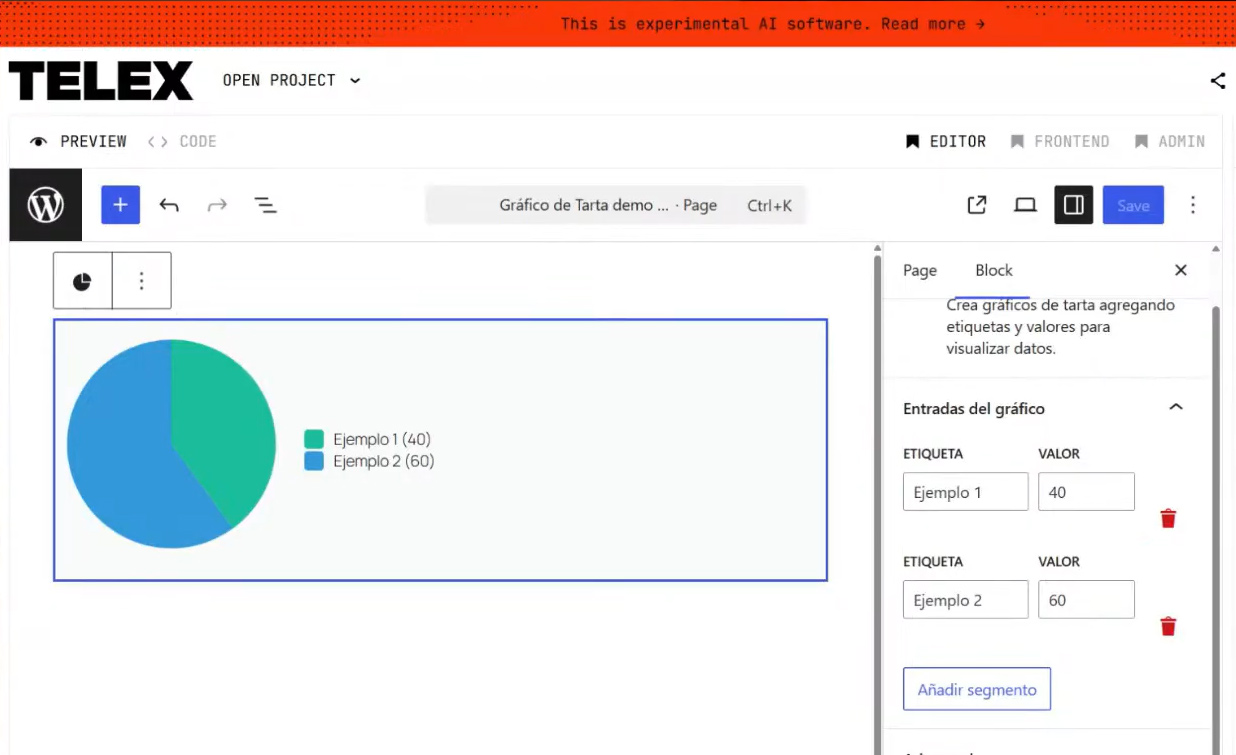Click the share icon in header

(x=1217, y=81)
